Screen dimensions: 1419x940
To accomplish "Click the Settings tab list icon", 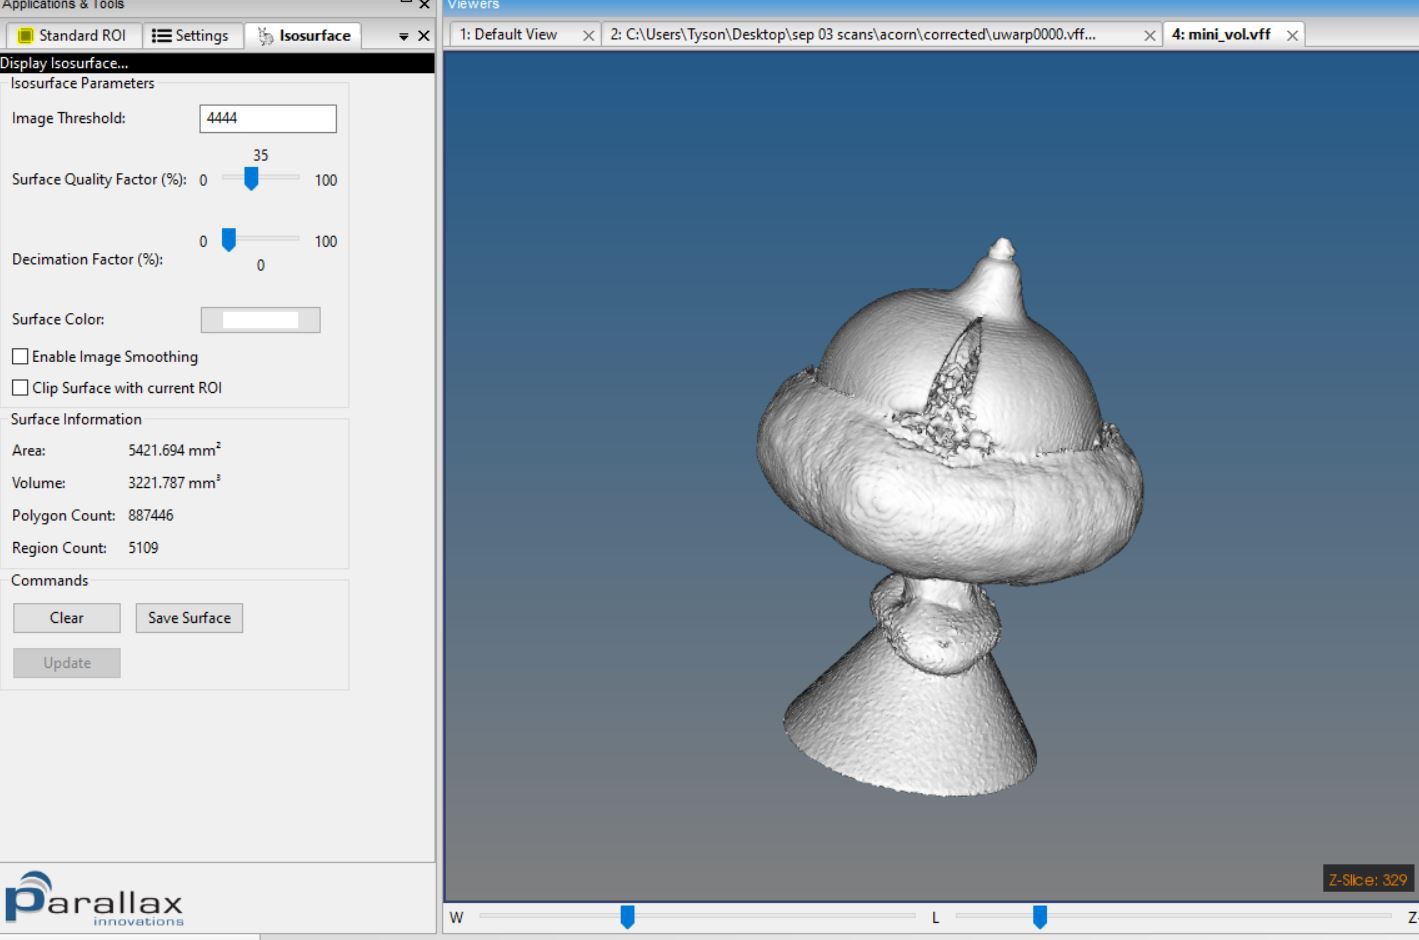I will click(161, 36).
